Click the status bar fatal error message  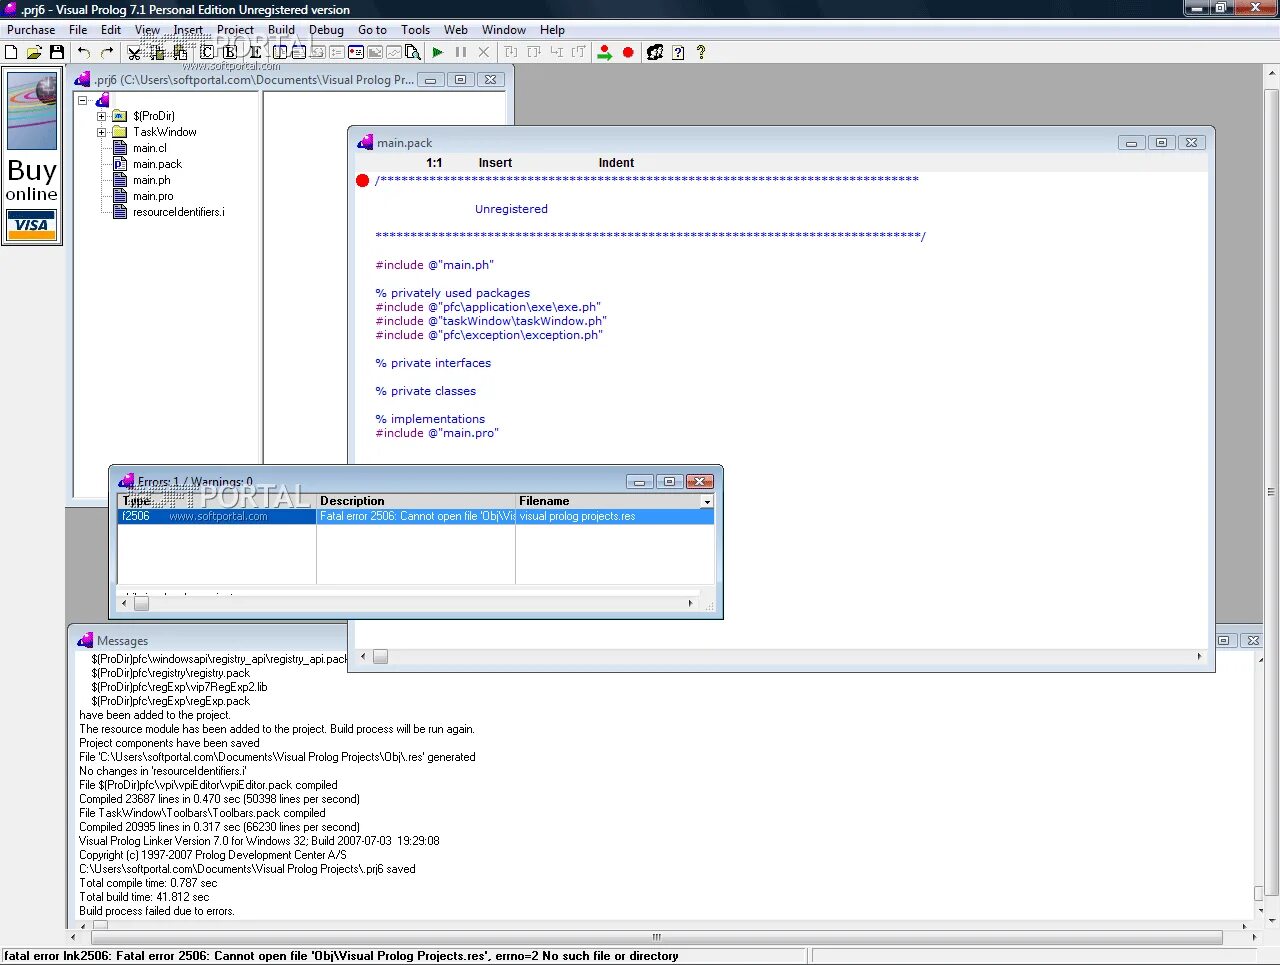coord(341,956)
